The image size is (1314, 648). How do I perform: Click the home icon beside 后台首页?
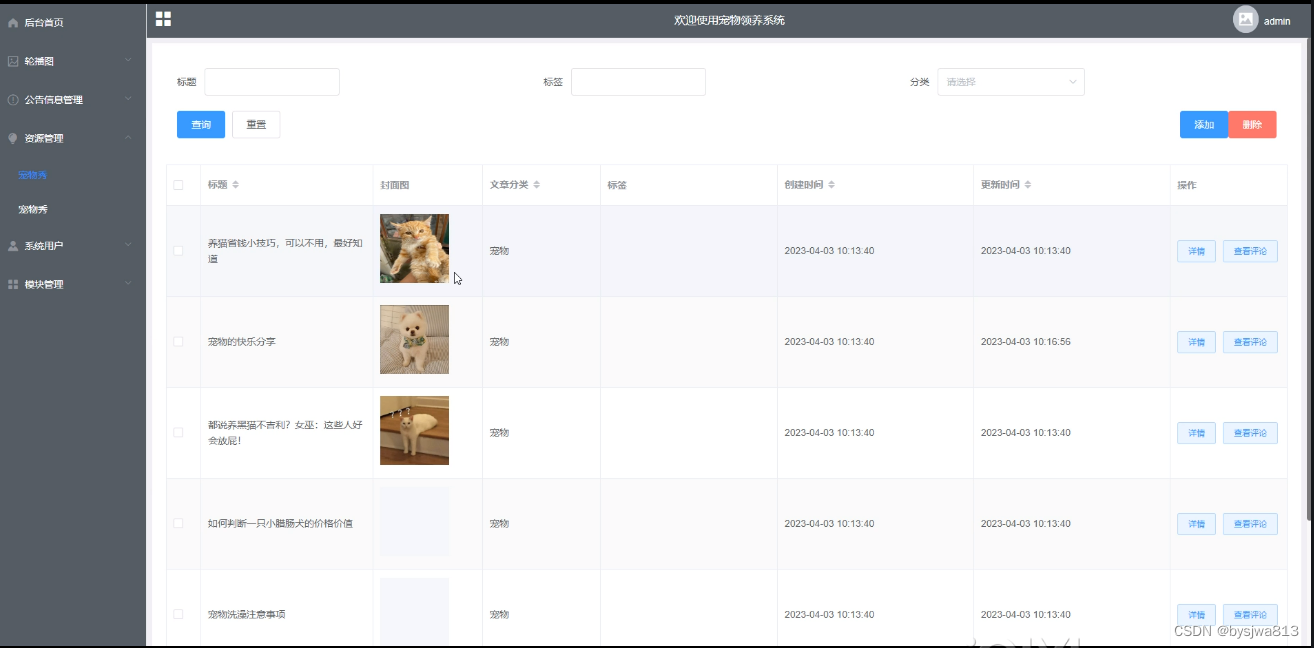click(x=13, y=22)
